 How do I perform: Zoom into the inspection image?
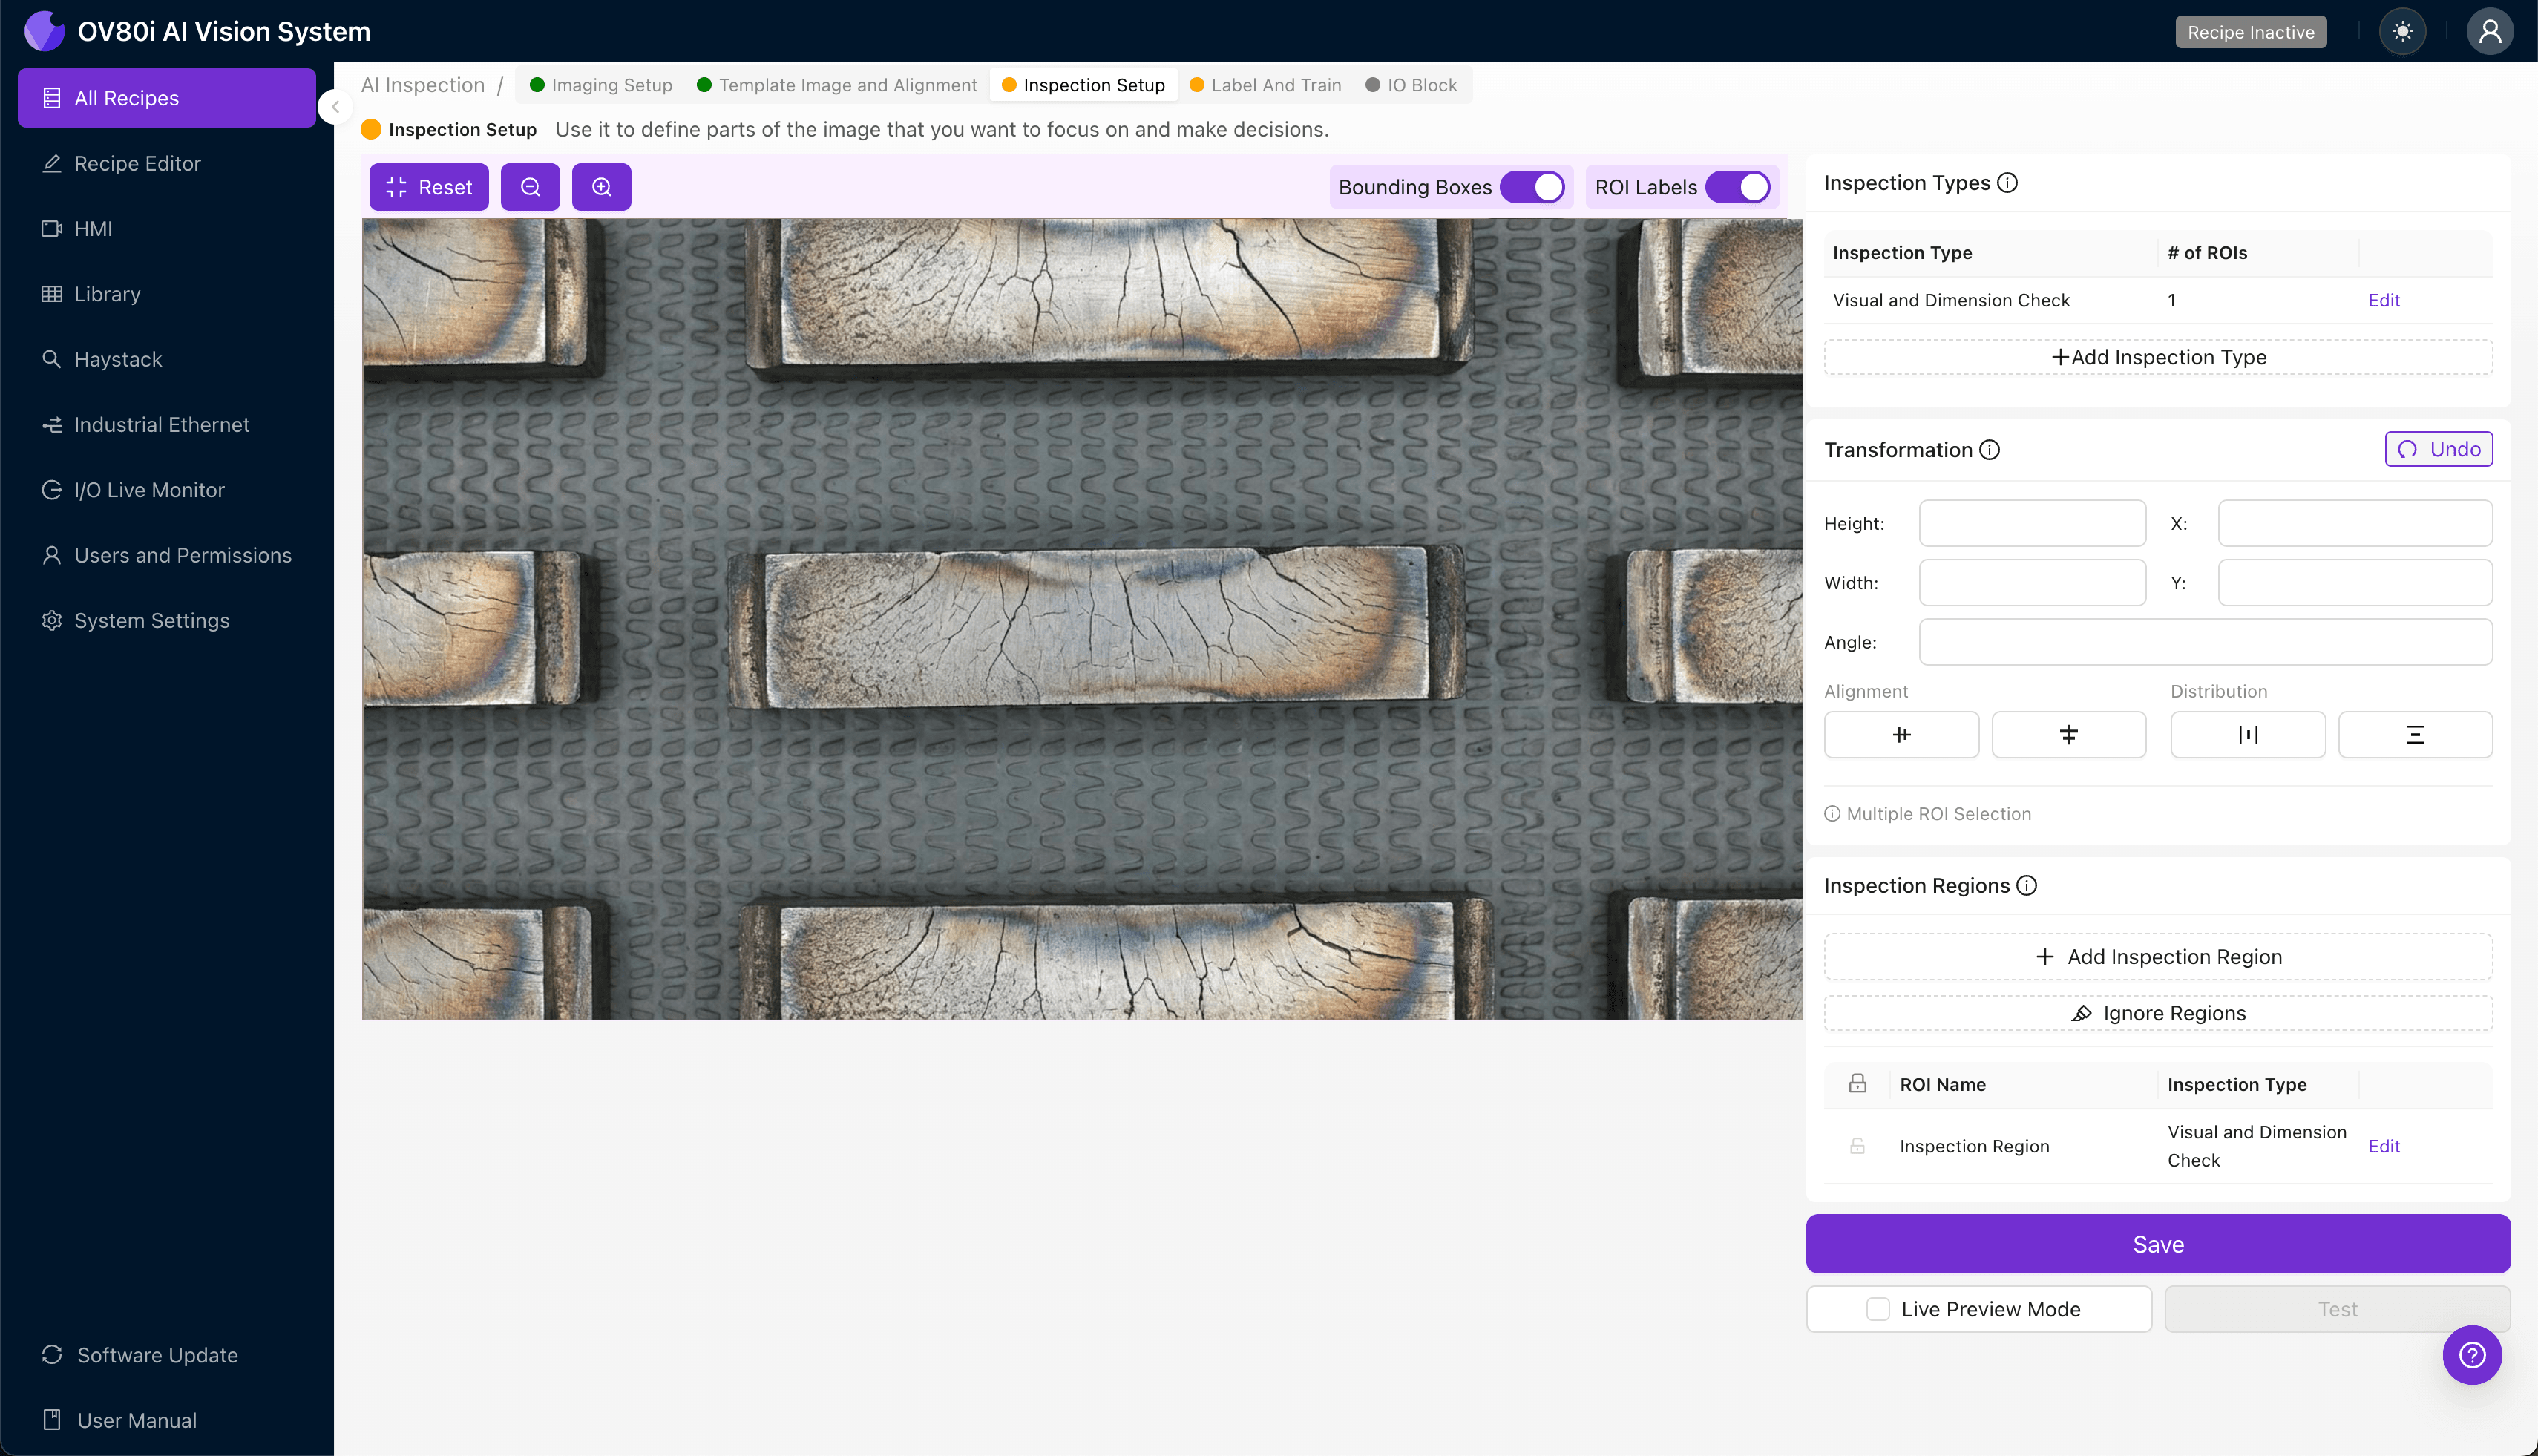pos(601,187)
